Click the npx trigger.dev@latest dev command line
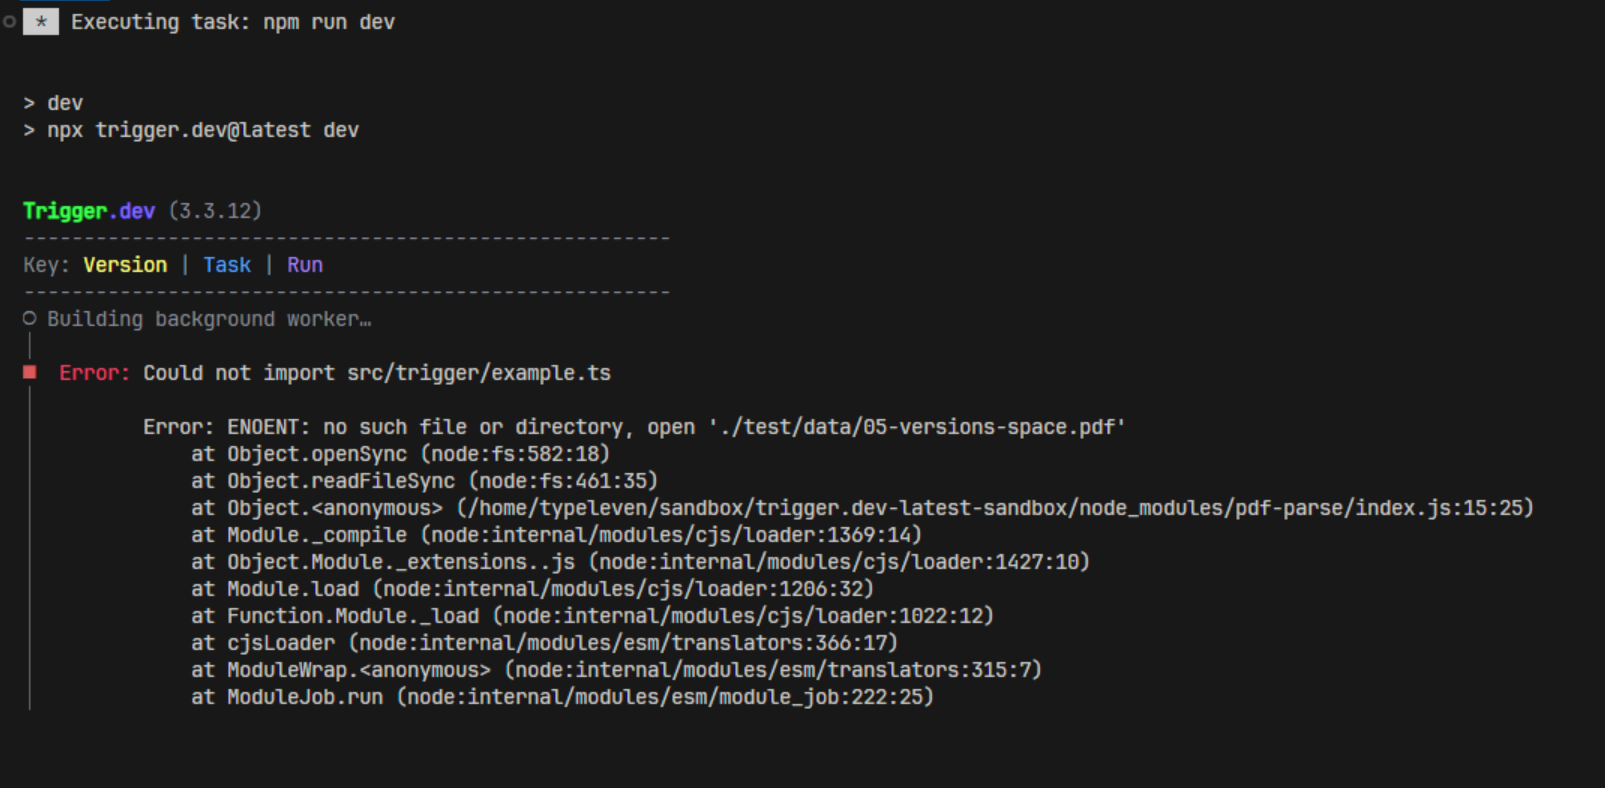Viewport: 1605px width, 788px height. (203, 130)
